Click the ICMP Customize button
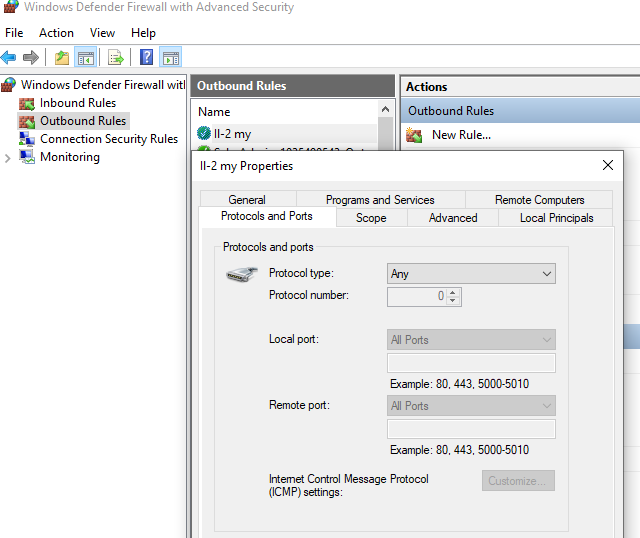Screen dimensions: 640x538 pyautogui.click(x=518, y=480)
